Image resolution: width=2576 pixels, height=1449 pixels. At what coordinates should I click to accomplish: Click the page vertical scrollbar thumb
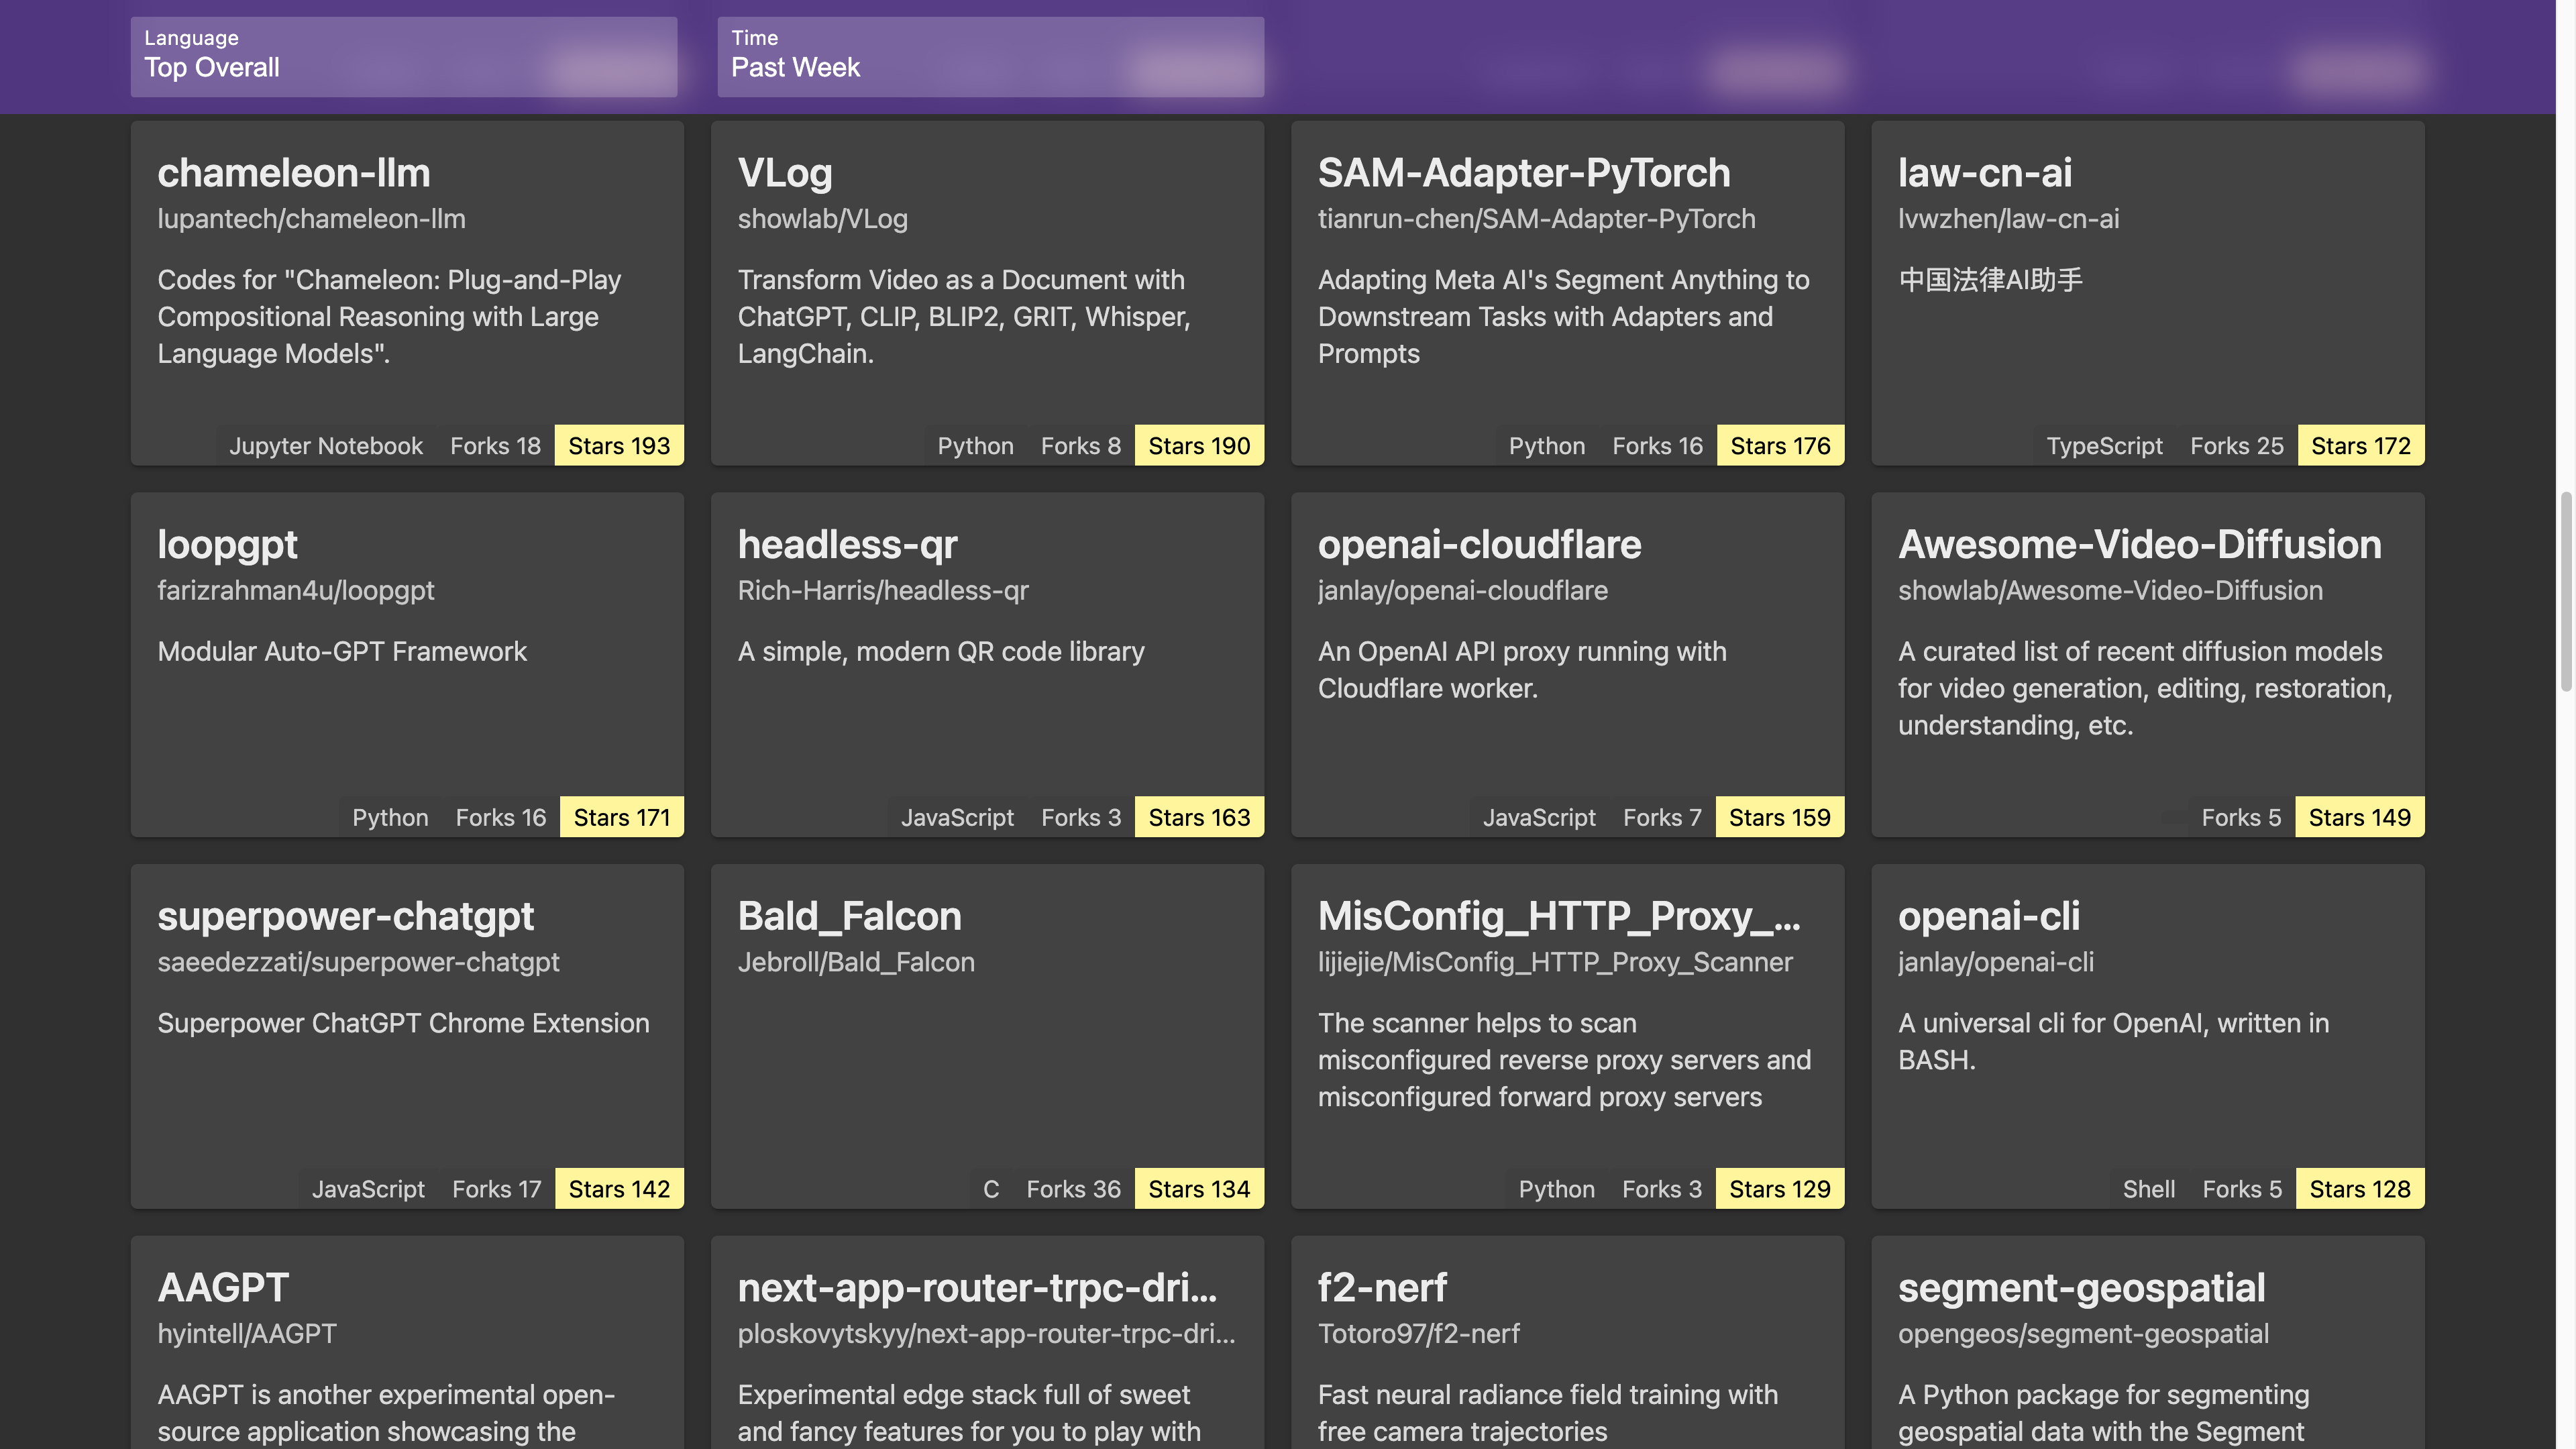pyautogui.click(x=2565, y=590)
